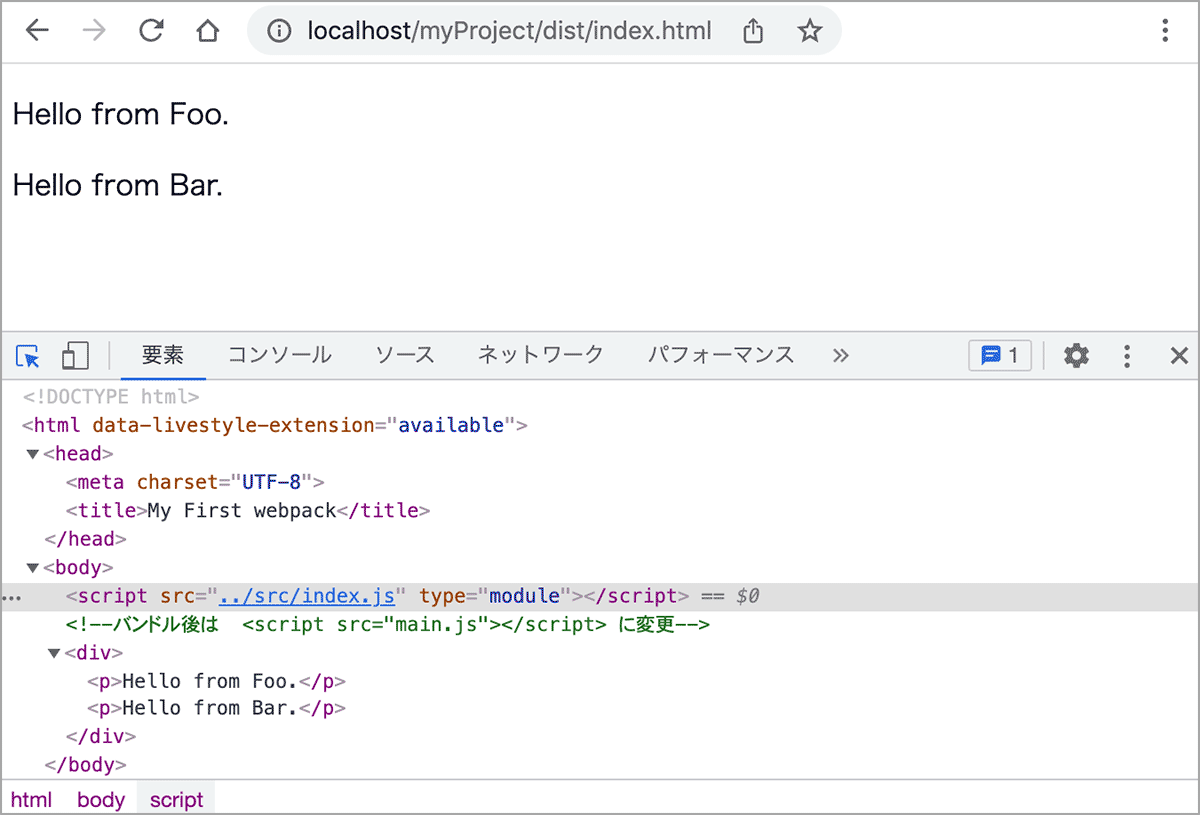Click the page text Hello from Foo.
The image size is (1200, 815).
pos(121,114)
